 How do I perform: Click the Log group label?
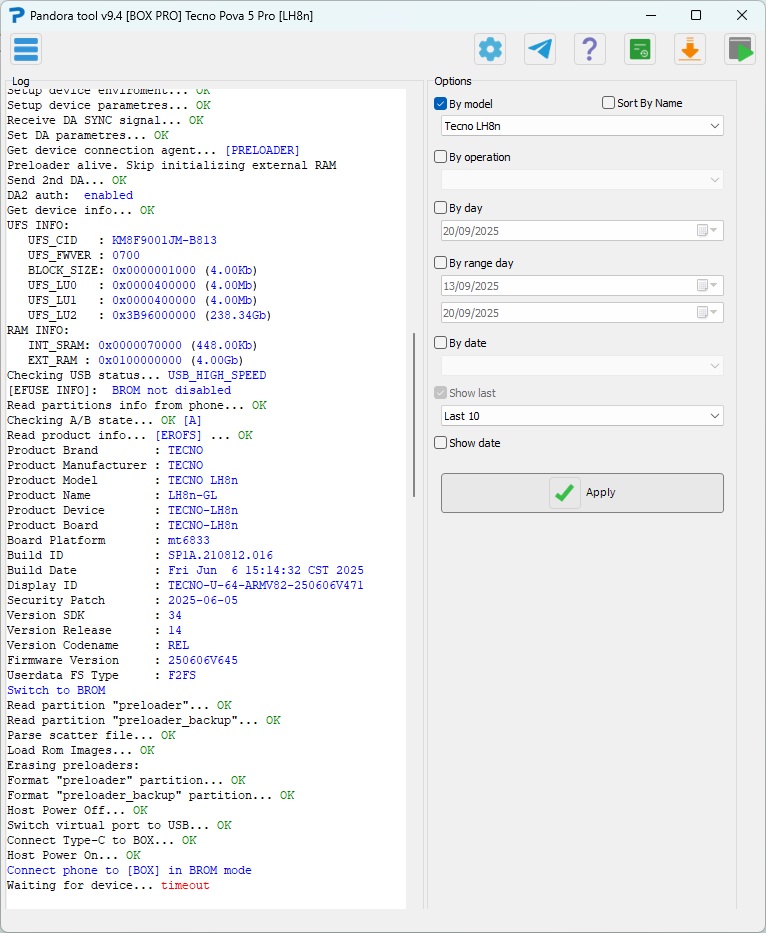20,81
